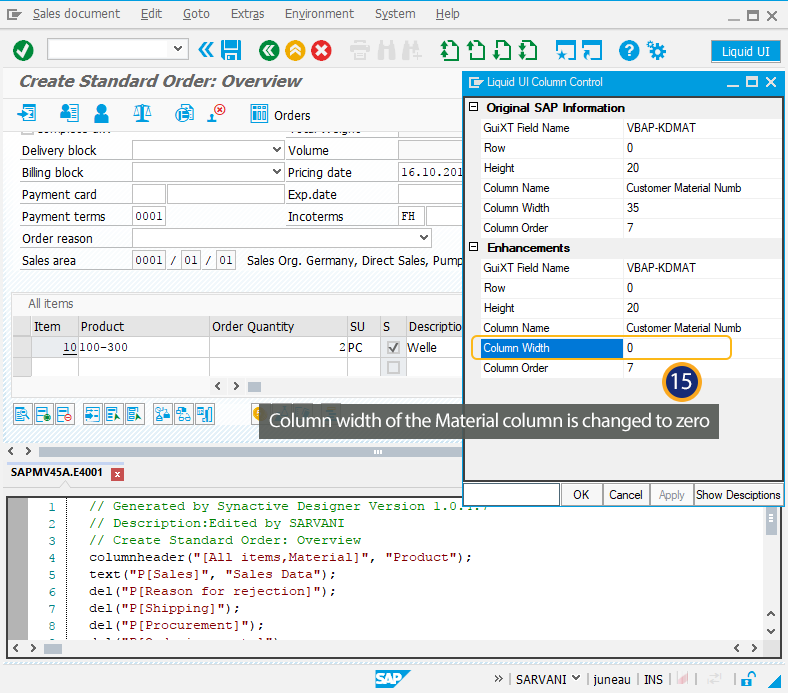Click the Print icon in the toolbar

(359, 50)
